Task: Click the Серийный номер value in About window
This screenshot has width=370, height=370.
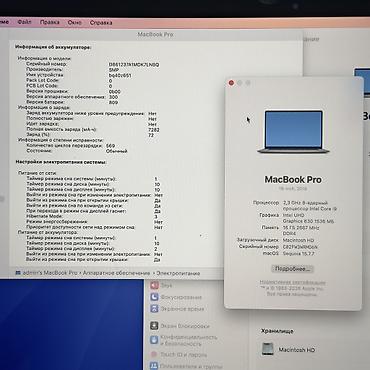Action: point(300,247)
